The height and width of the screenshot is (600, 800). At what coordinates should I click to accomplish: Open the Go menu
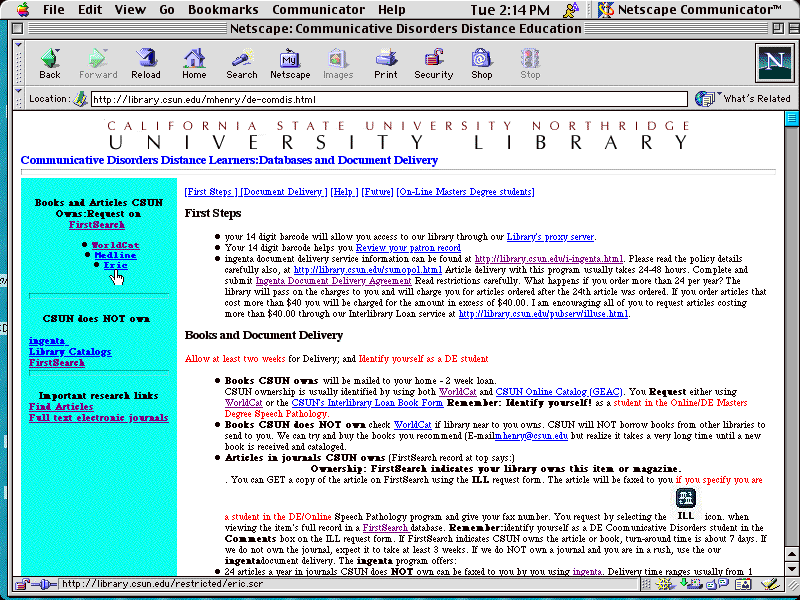coord(166,9)
